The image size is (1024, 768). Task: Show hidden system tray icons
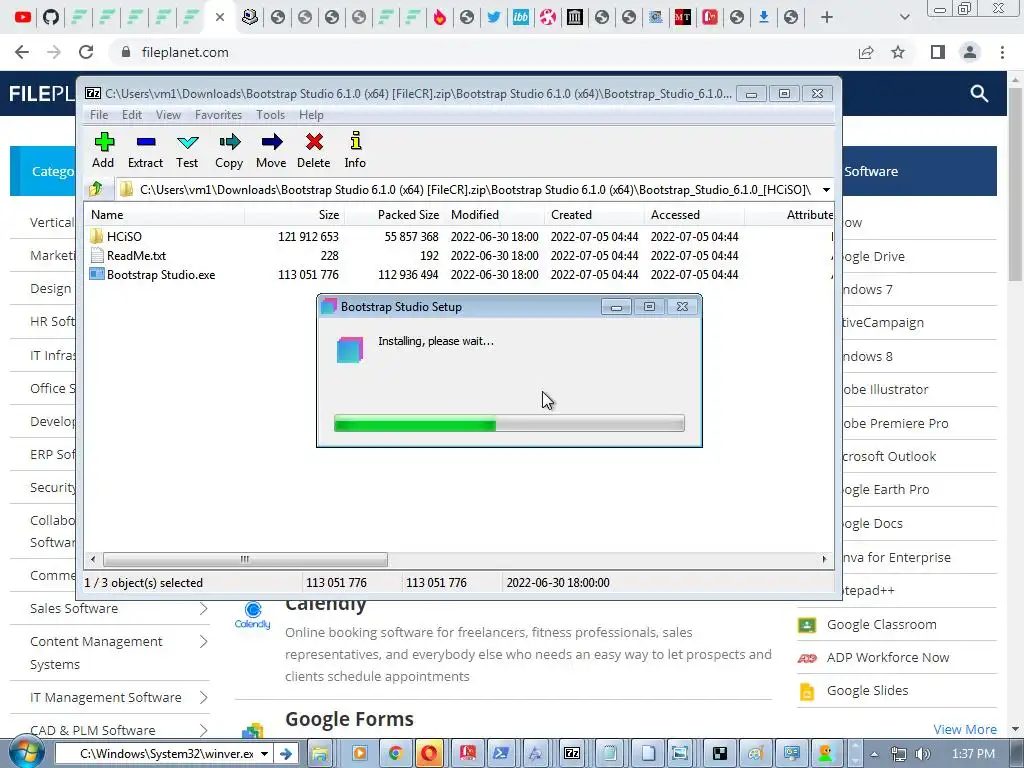tap(874, 754)
